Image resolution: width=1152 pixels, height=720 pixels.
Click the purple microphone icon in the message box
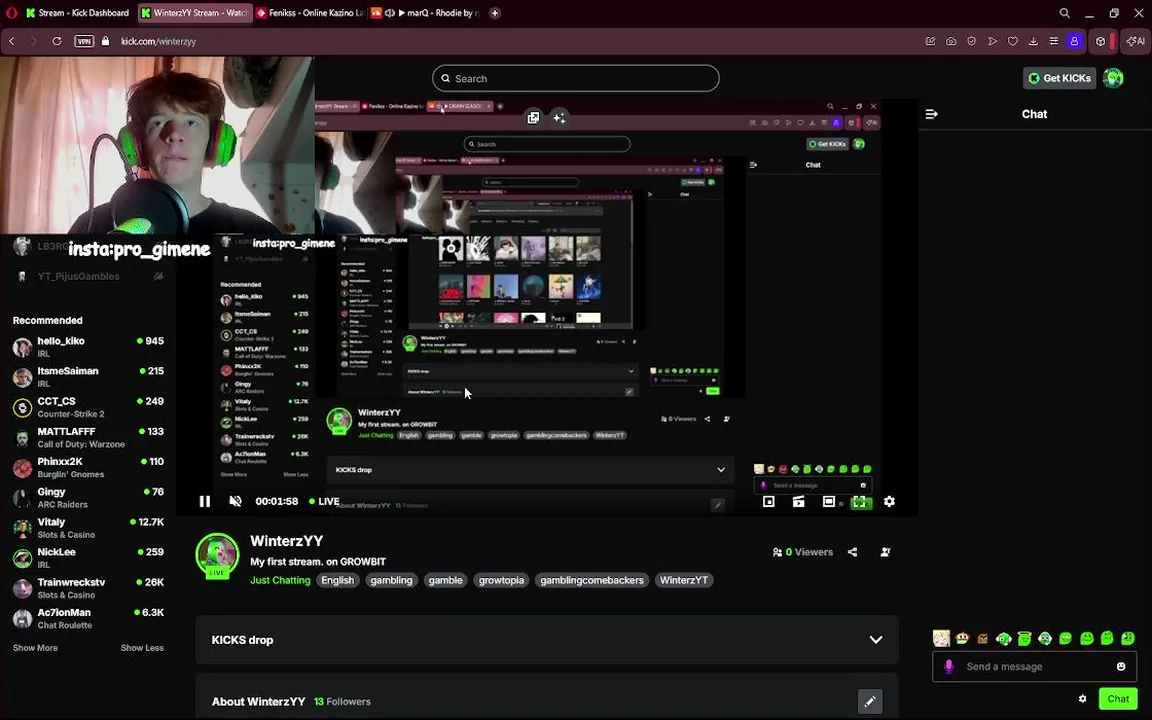coord(949,666)
